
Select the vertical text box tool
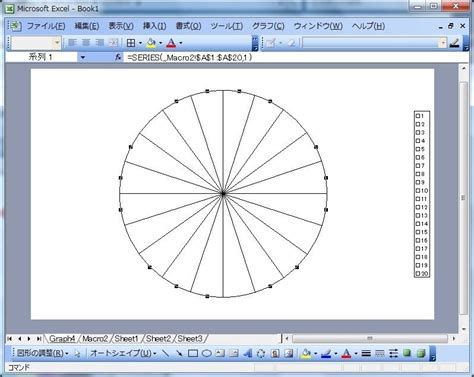point(234,353)
